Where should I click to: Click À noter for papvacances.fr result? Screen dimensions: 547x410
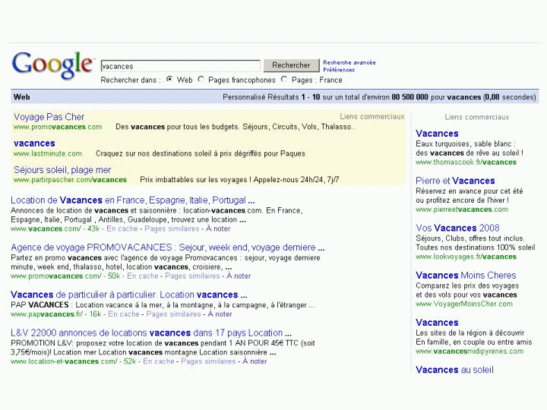click(220, 314)
